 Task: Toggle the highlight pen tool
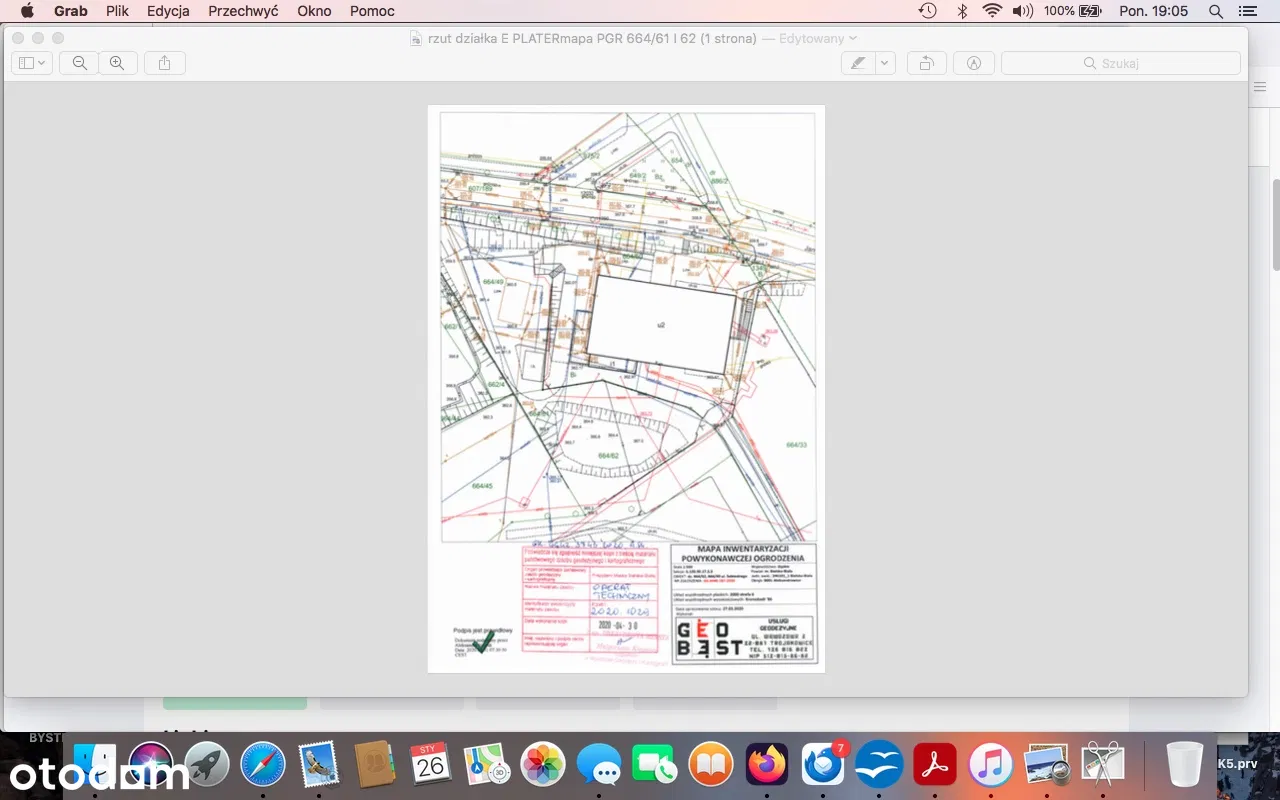pyautogui.click(x=857, y=63)
